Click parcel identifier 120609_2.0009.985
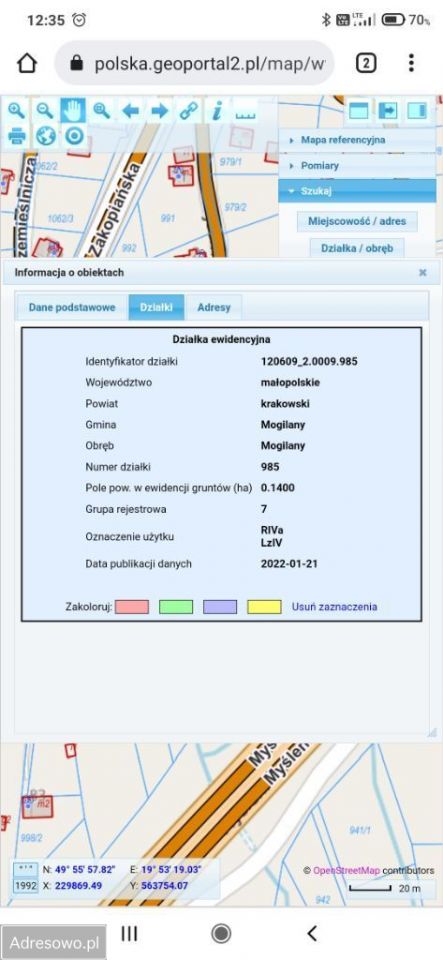This screenshot has height=960, width=443. tap(309, 361)
